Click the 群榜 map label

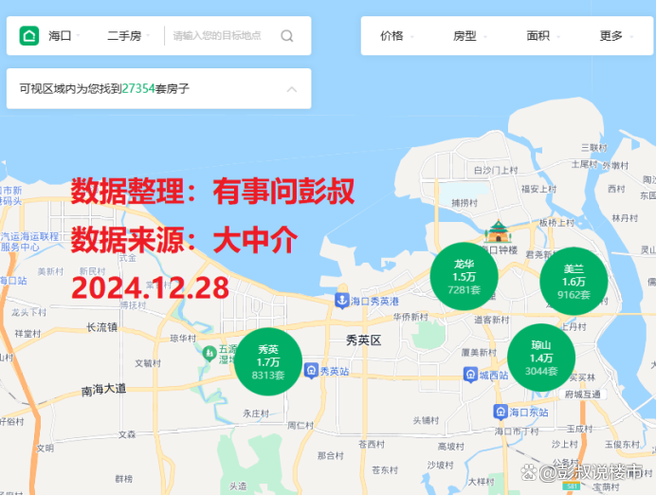pos(124,478)
